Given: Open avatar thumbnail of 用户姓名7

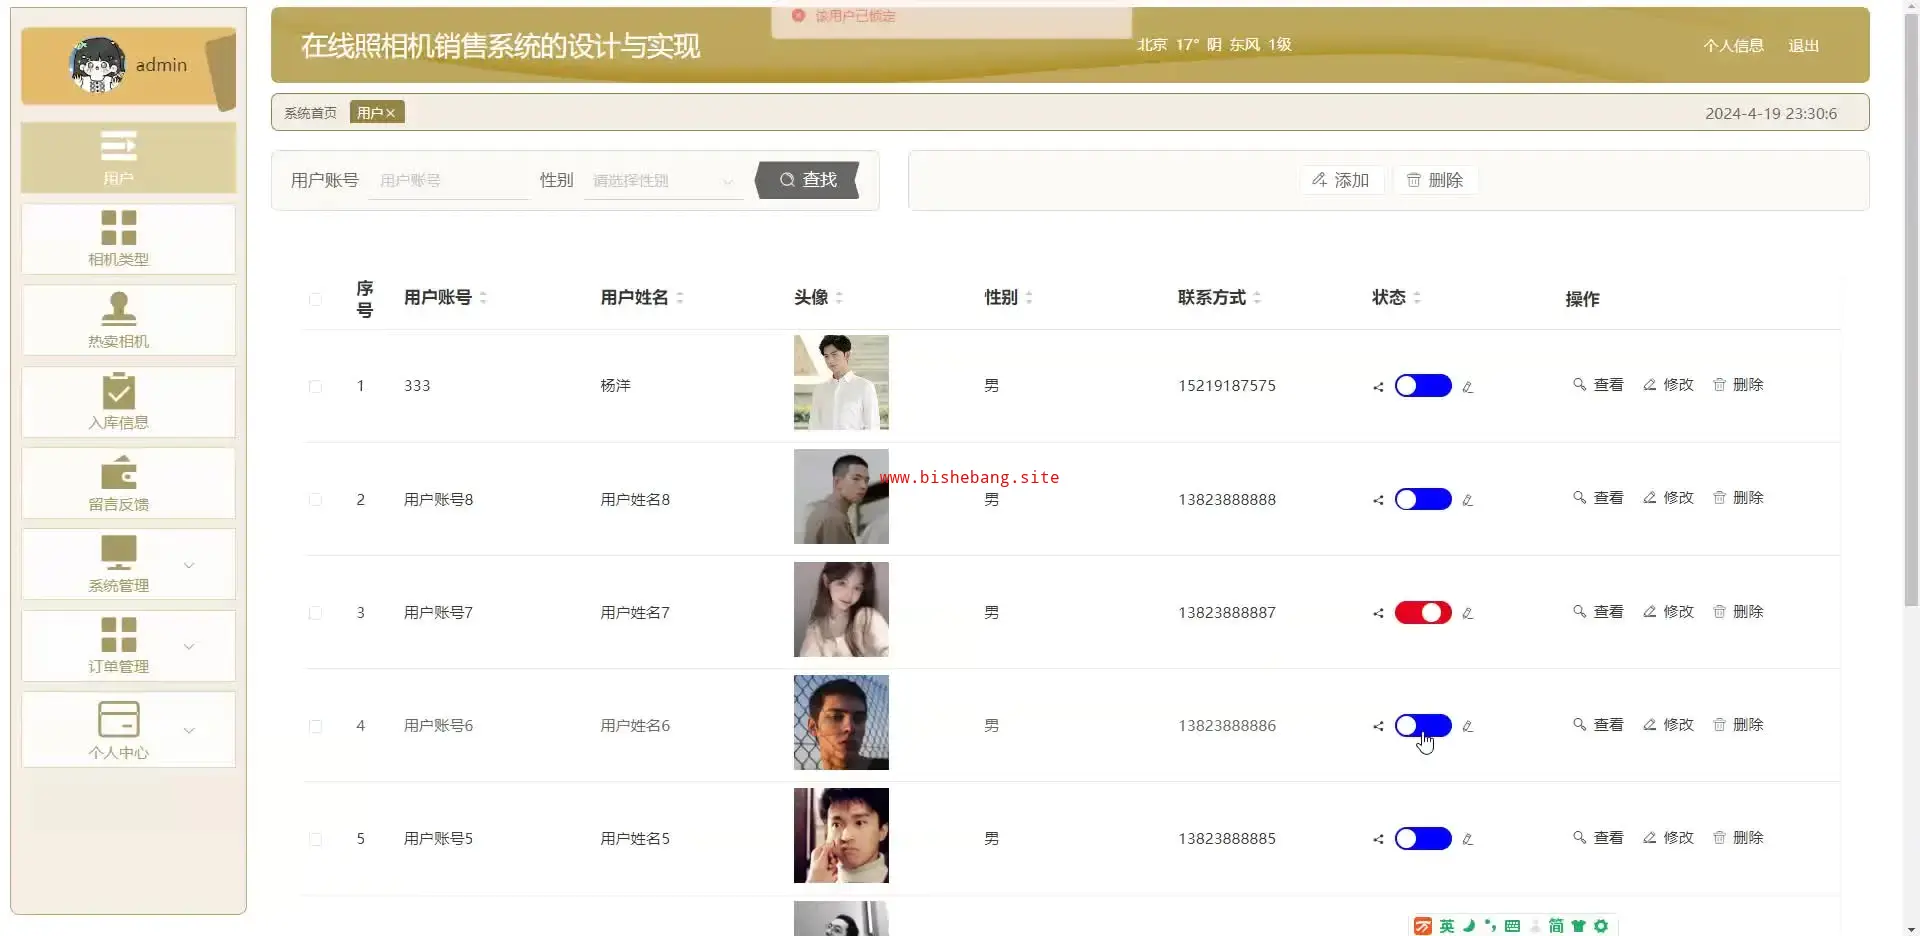Looking at the screenshot, I should [841, 609].
